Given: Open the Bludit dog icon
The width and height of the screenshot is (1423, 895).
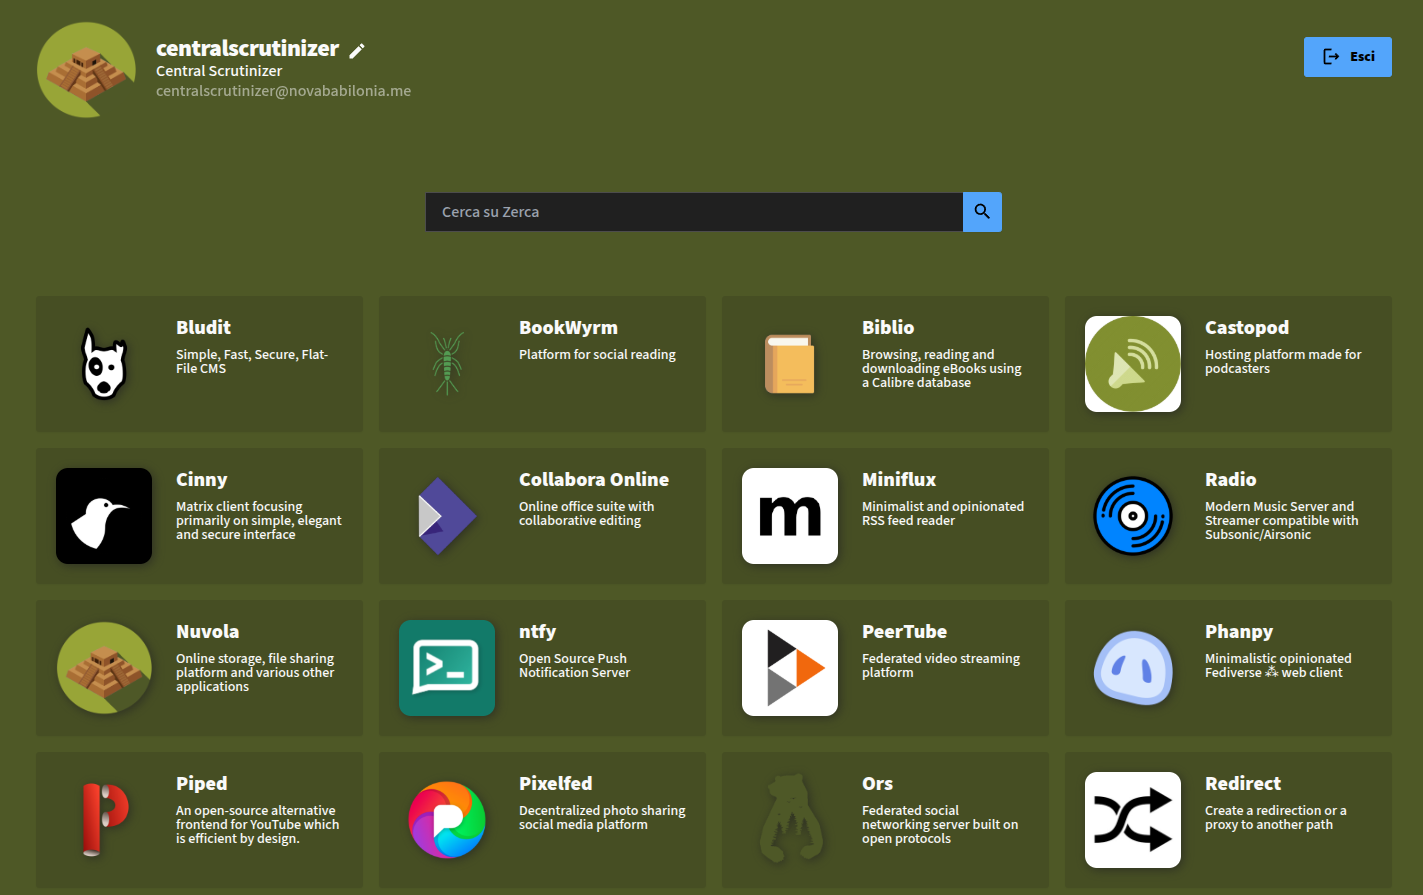Looking at the screenshot, I should [x=104, y=364].
